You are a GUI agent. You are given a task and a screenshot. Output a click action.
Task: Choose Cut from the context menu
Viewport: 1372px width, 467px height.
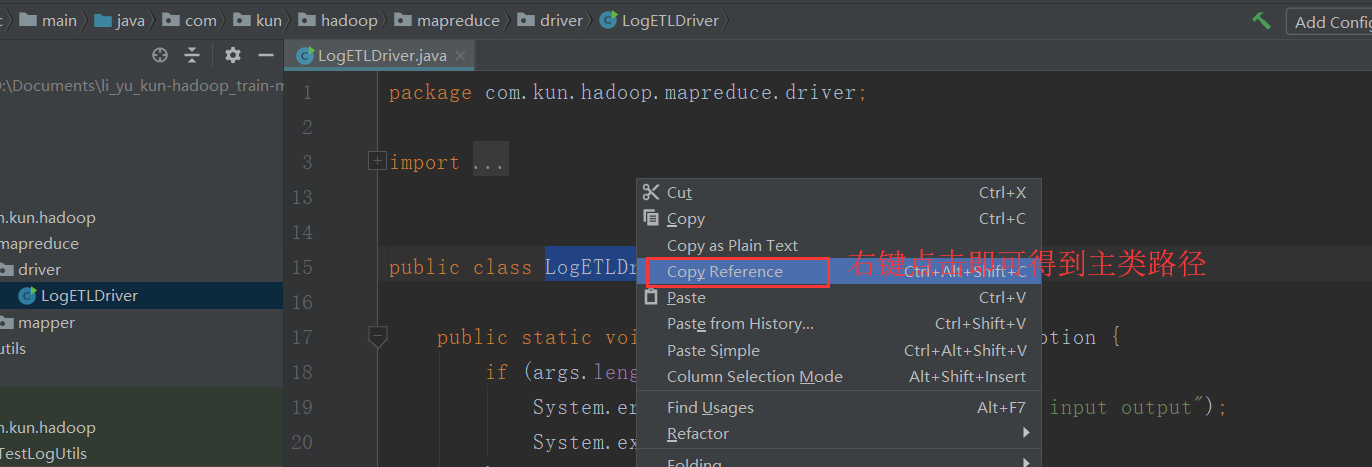tap(839, 192)
